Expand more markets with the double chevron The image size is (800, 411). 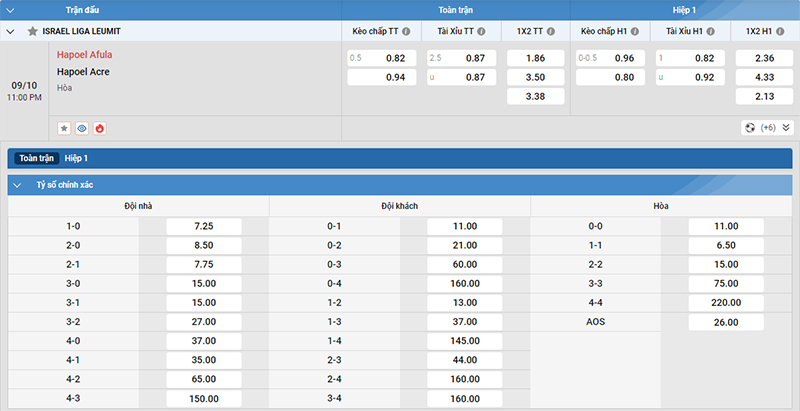[x=786, y=128]
